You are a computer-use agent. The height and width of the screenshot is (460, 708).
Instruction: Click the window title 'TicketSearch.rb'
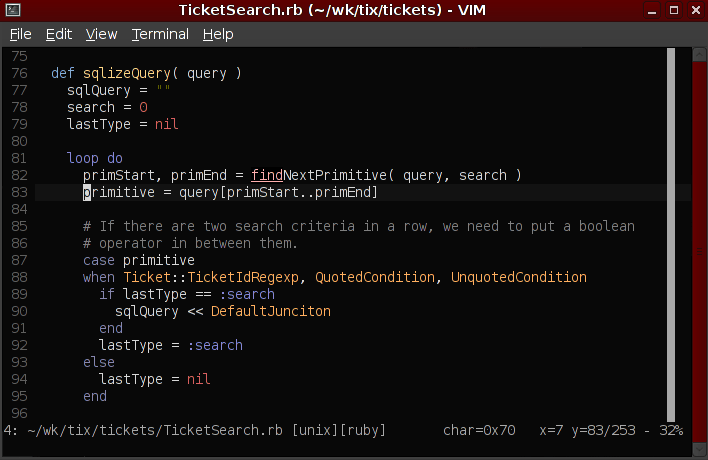[x=240, y=10]
